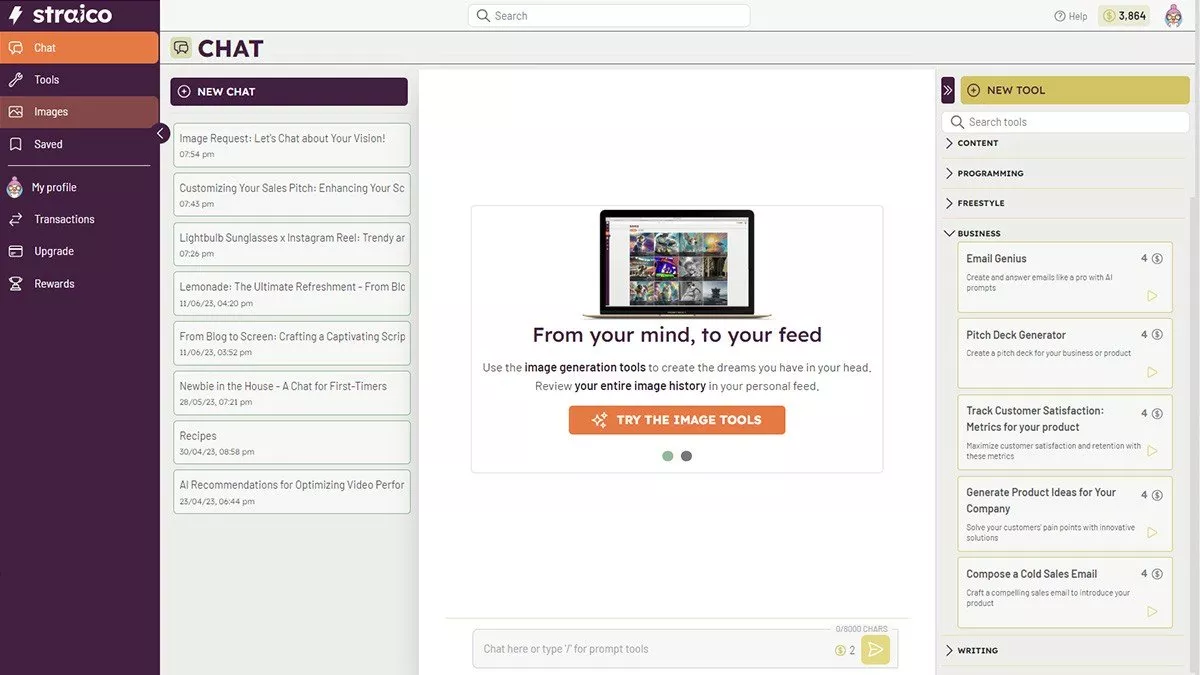1200x675 pixels.
Task: Expand the Content tools category
Action: (x=977, y=143)
